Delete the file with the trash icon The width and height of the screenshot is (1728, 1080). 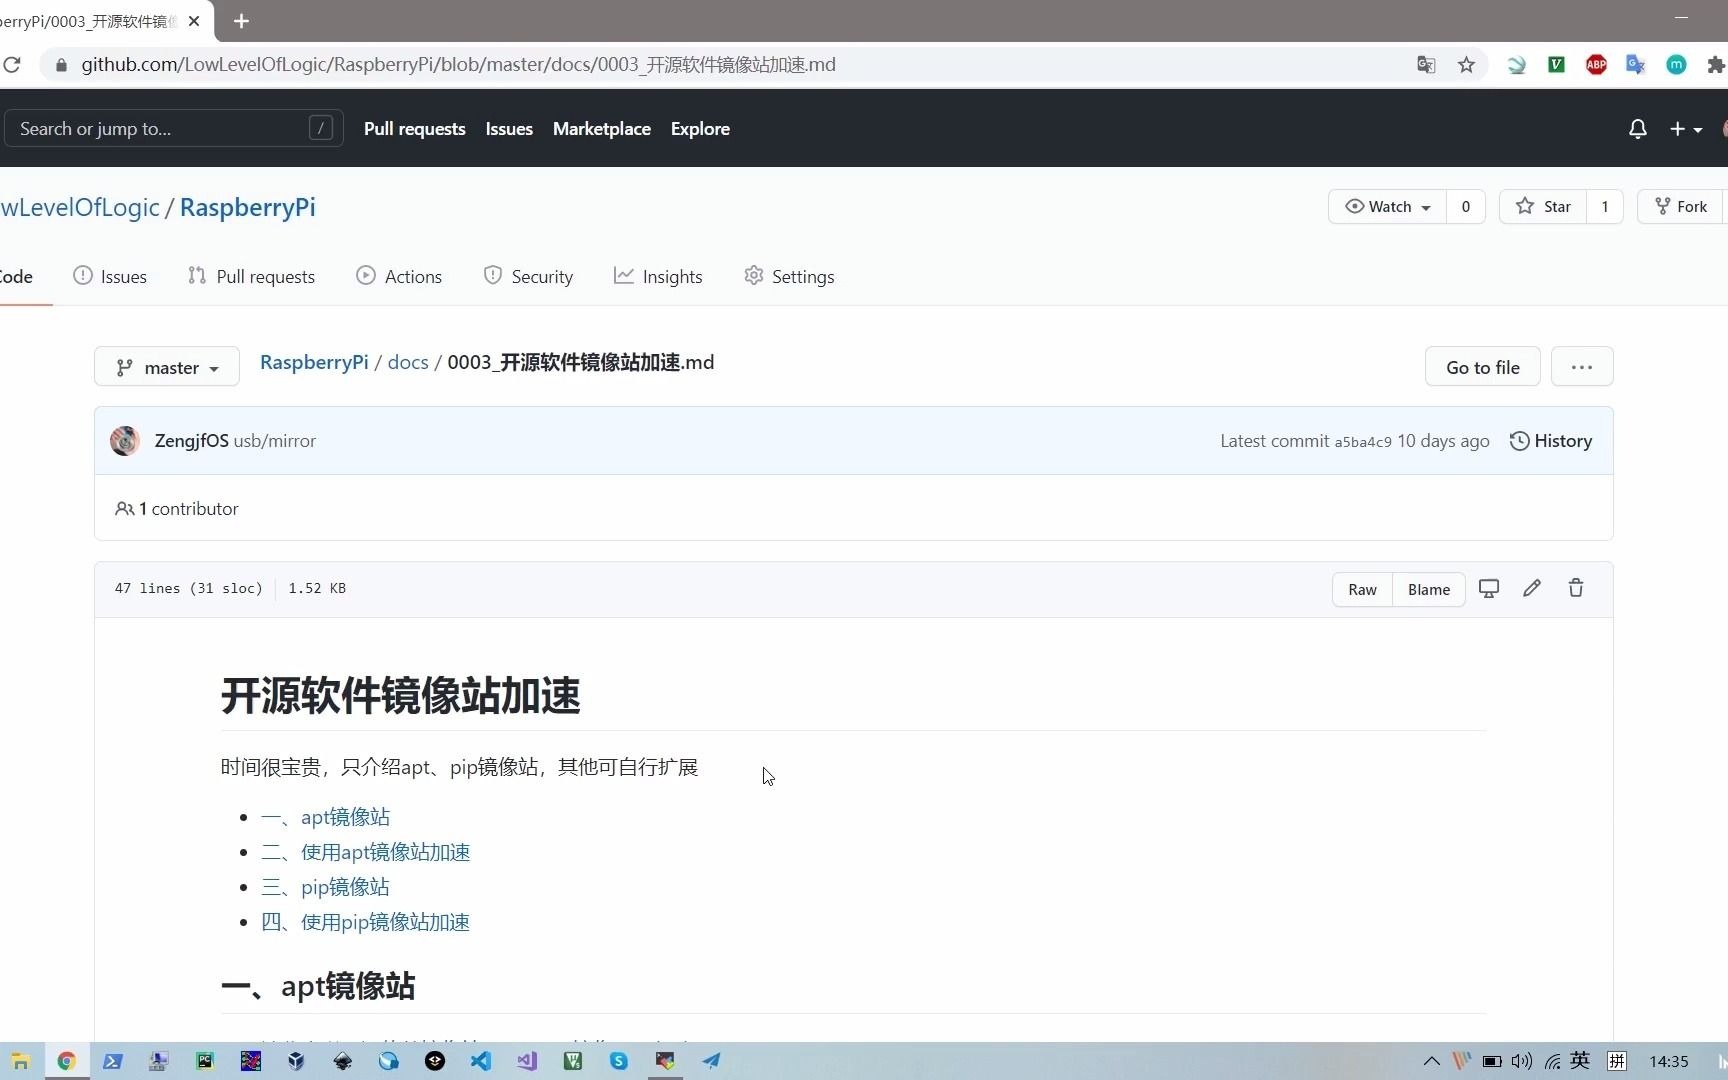click(x=1576, y=589)
